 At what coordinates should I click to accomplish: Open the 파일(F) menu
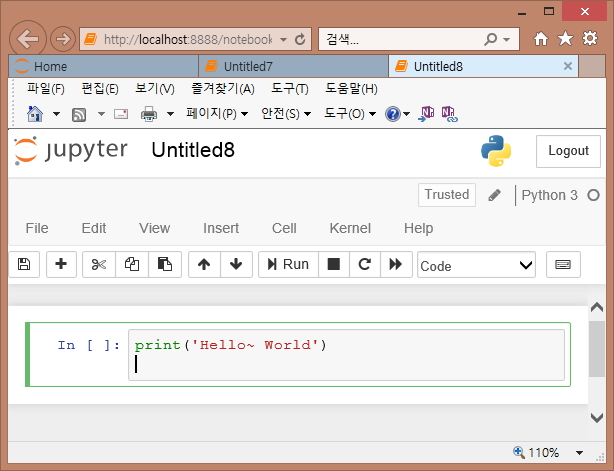(45, 89)
